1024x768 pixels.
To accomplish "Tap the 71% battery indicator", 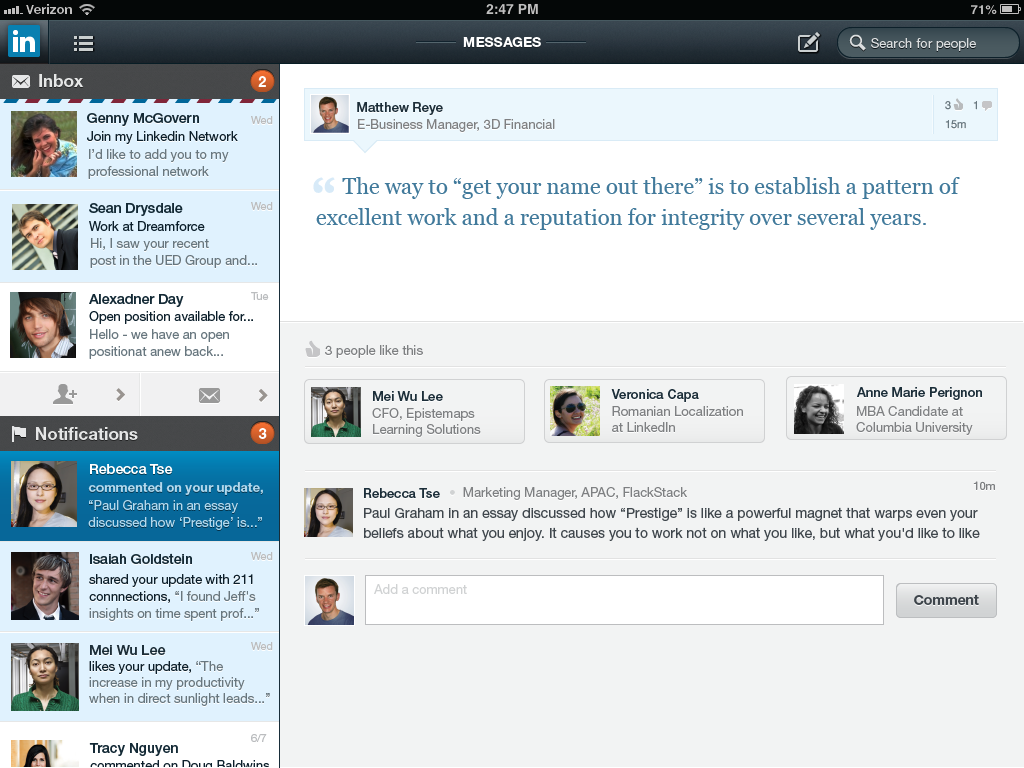I will tap(995, 9).
